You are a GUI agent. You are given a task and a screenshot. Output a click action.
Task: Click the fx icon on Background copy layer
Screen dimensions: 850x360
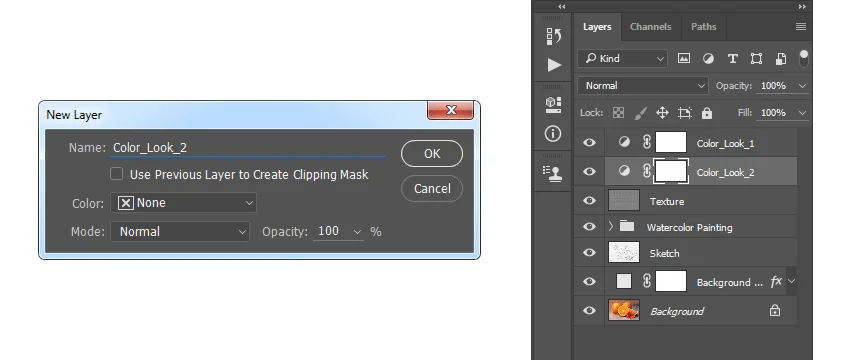coord(776,281)
